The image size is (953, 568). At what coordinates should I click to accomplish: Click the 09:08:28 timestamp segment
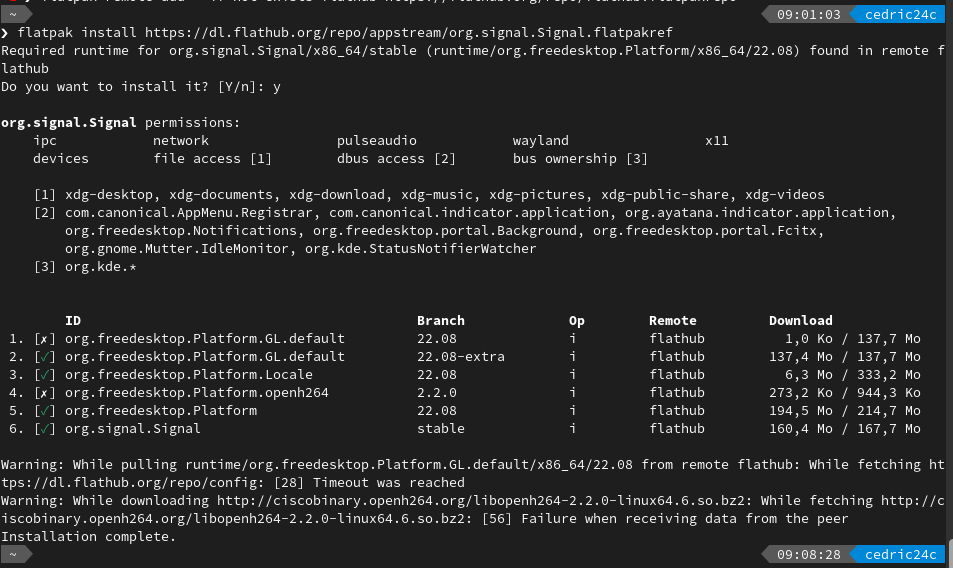808,555
